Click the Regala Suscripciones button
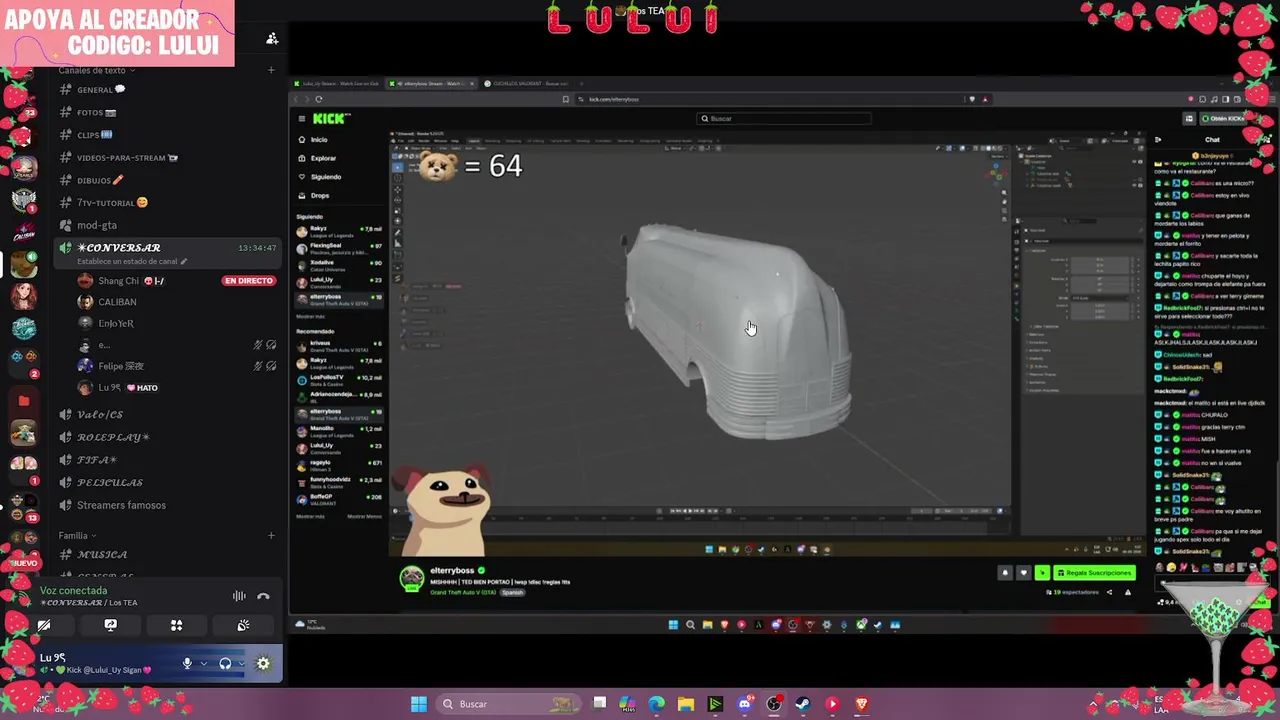The image size is (1280, 720). tap(1094, 573)
